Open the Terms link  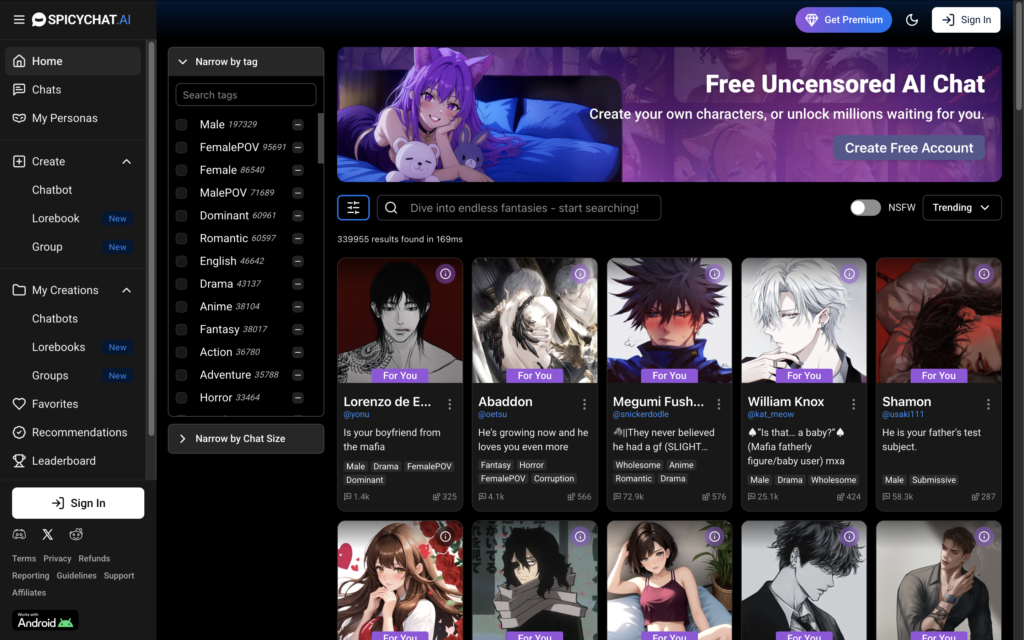24,558
